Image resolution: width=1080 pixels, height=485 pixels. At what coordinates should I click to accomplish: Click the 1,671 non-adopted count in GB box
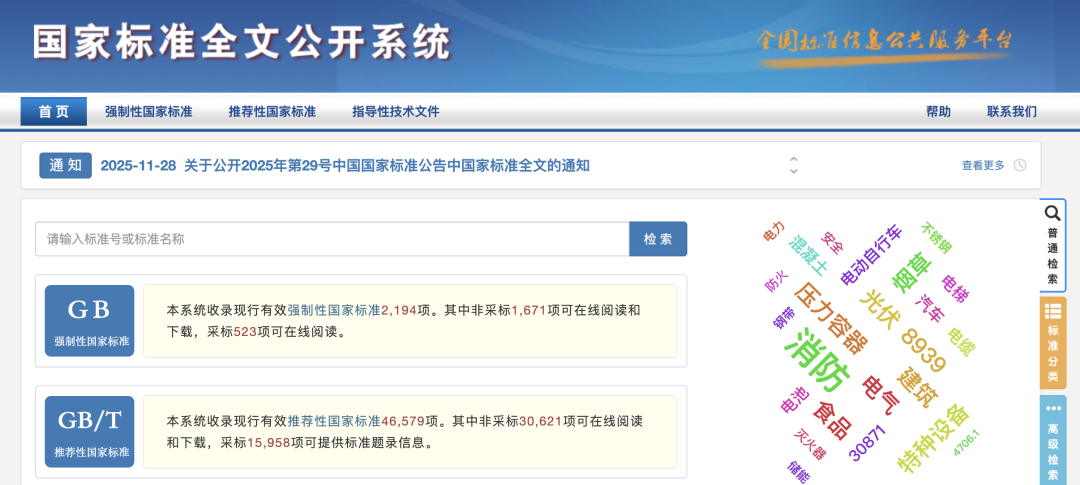(x=529, y=310)
